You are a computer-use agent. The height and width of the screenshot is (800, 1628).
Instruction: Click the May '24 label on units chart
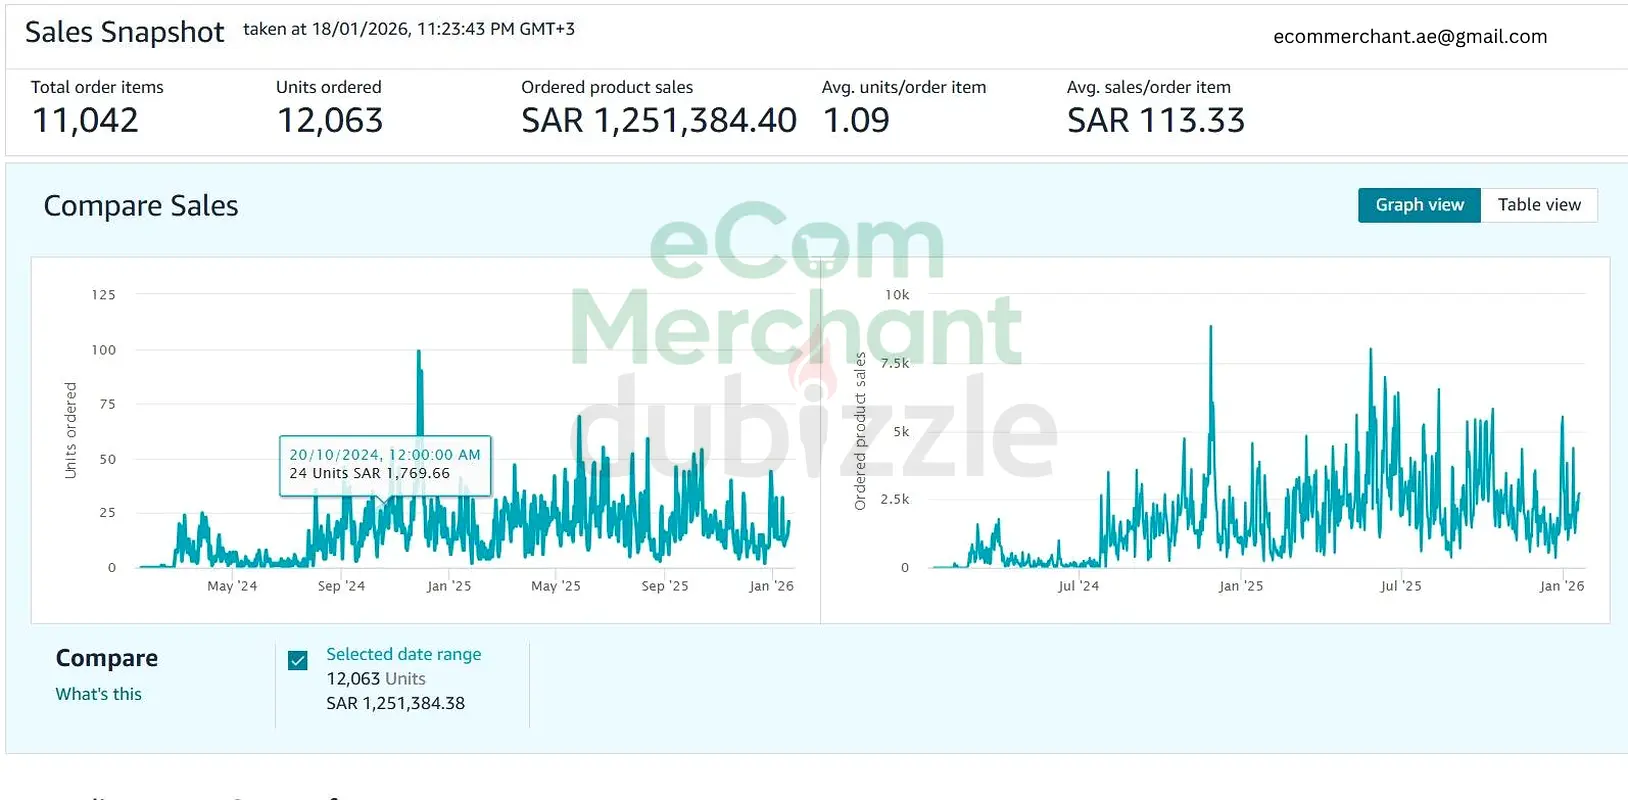(232, 586)
